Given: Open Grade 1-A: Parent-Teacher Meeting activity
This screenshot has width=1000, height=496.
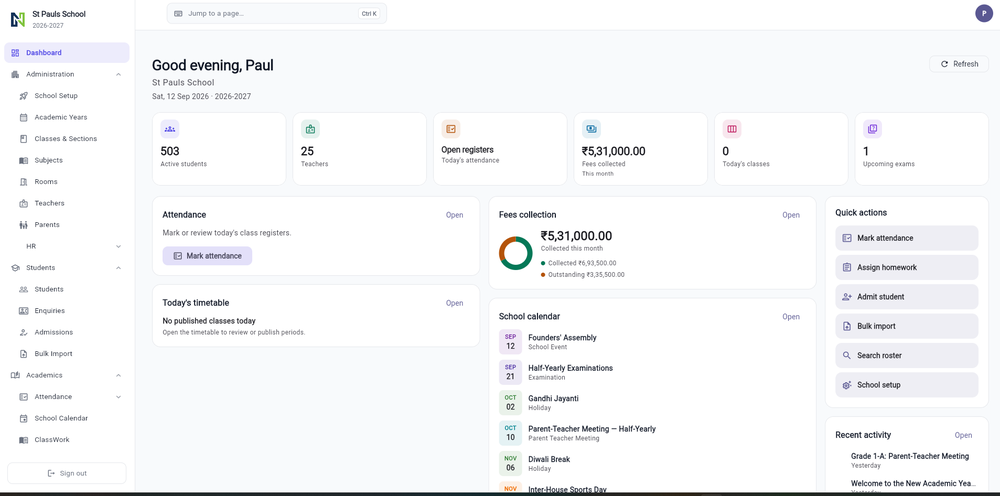Looking at the screenshot, I should click(909, 460).
